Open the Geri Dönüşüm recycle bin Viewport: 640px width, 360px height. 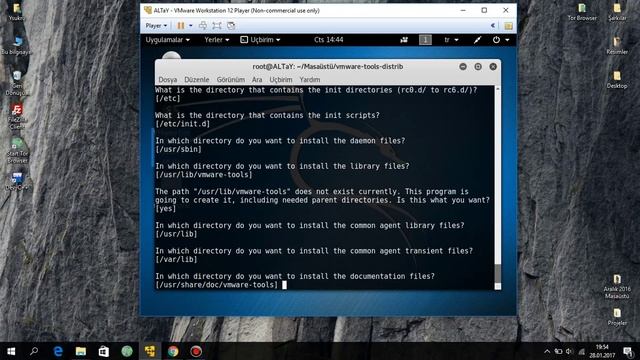[17, 83]
